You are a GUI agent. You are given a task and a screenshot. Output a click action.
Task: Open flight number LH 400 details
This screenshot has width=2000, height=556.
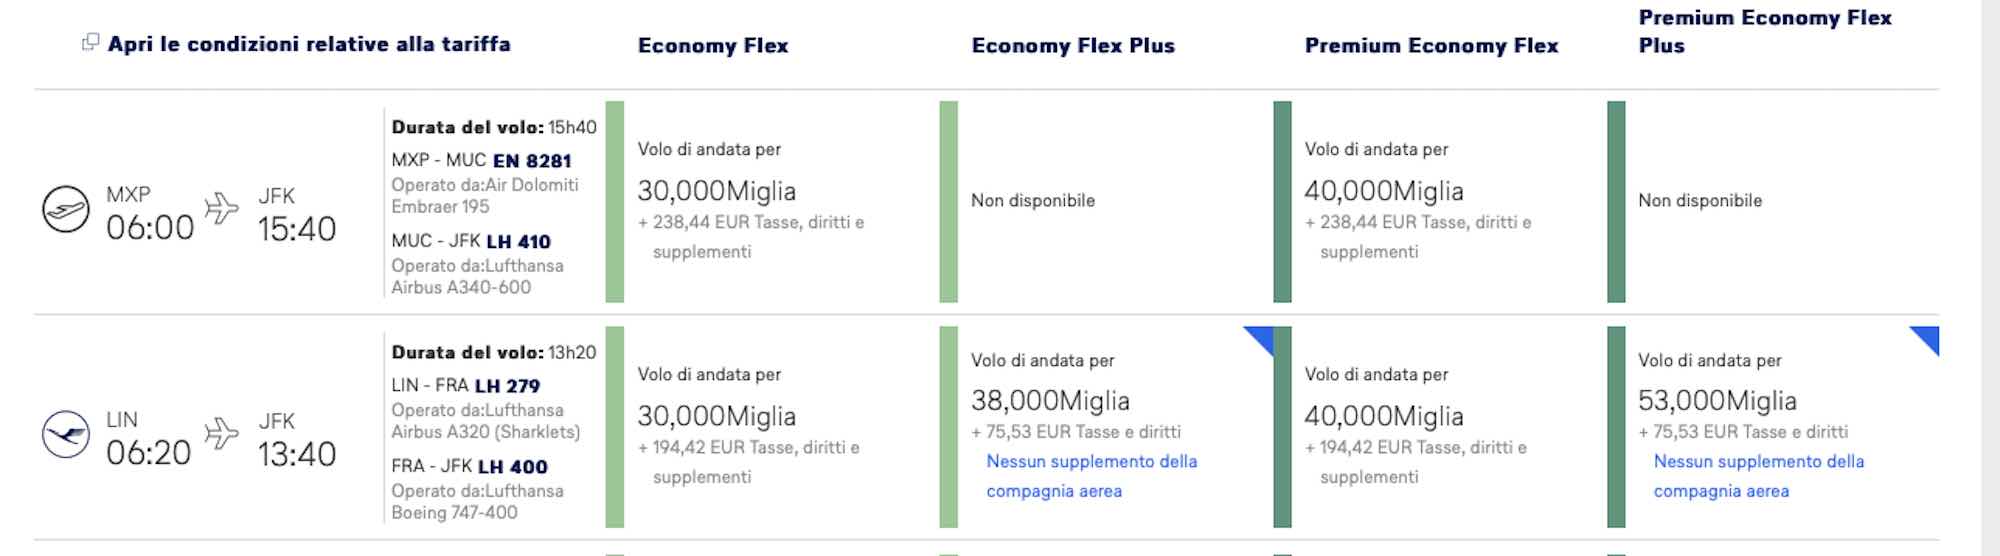pyautogui.click(x=512, y=466)
